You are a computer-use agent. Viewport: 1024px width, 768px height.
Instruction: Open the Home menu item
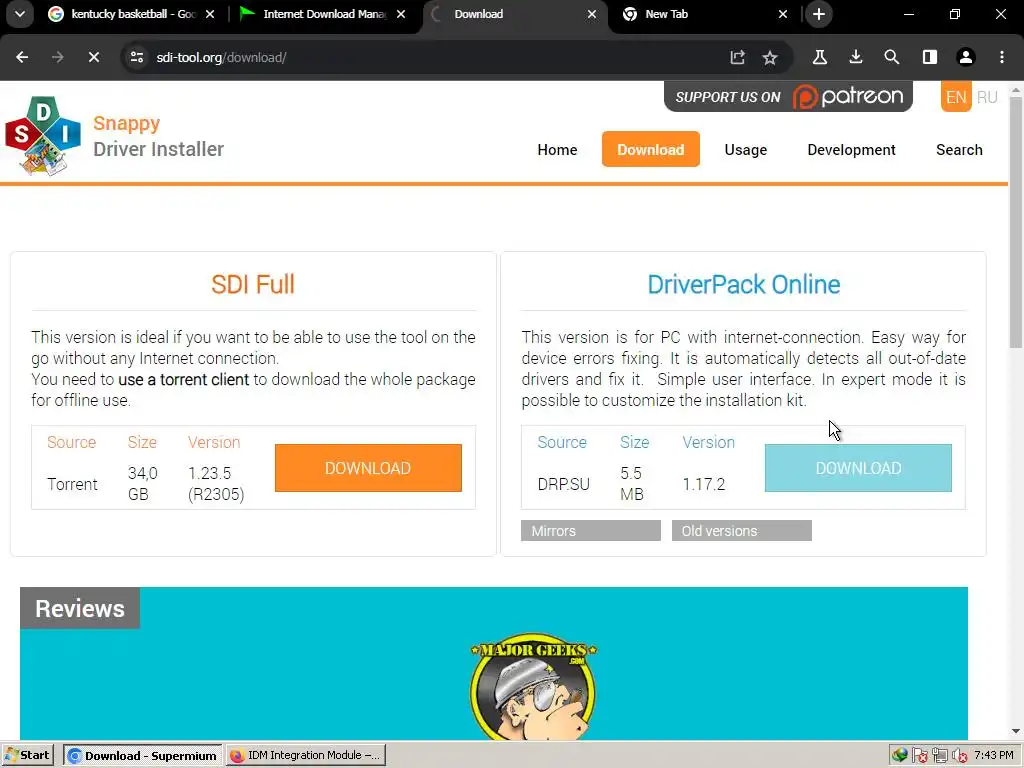557,150
